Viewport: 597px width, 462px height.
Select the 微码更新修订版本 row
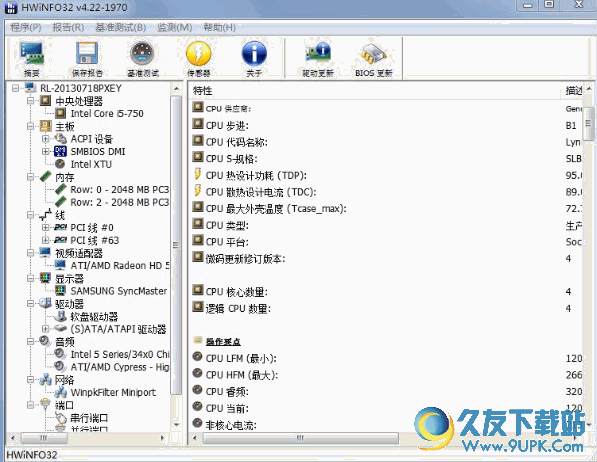[387, 259]
